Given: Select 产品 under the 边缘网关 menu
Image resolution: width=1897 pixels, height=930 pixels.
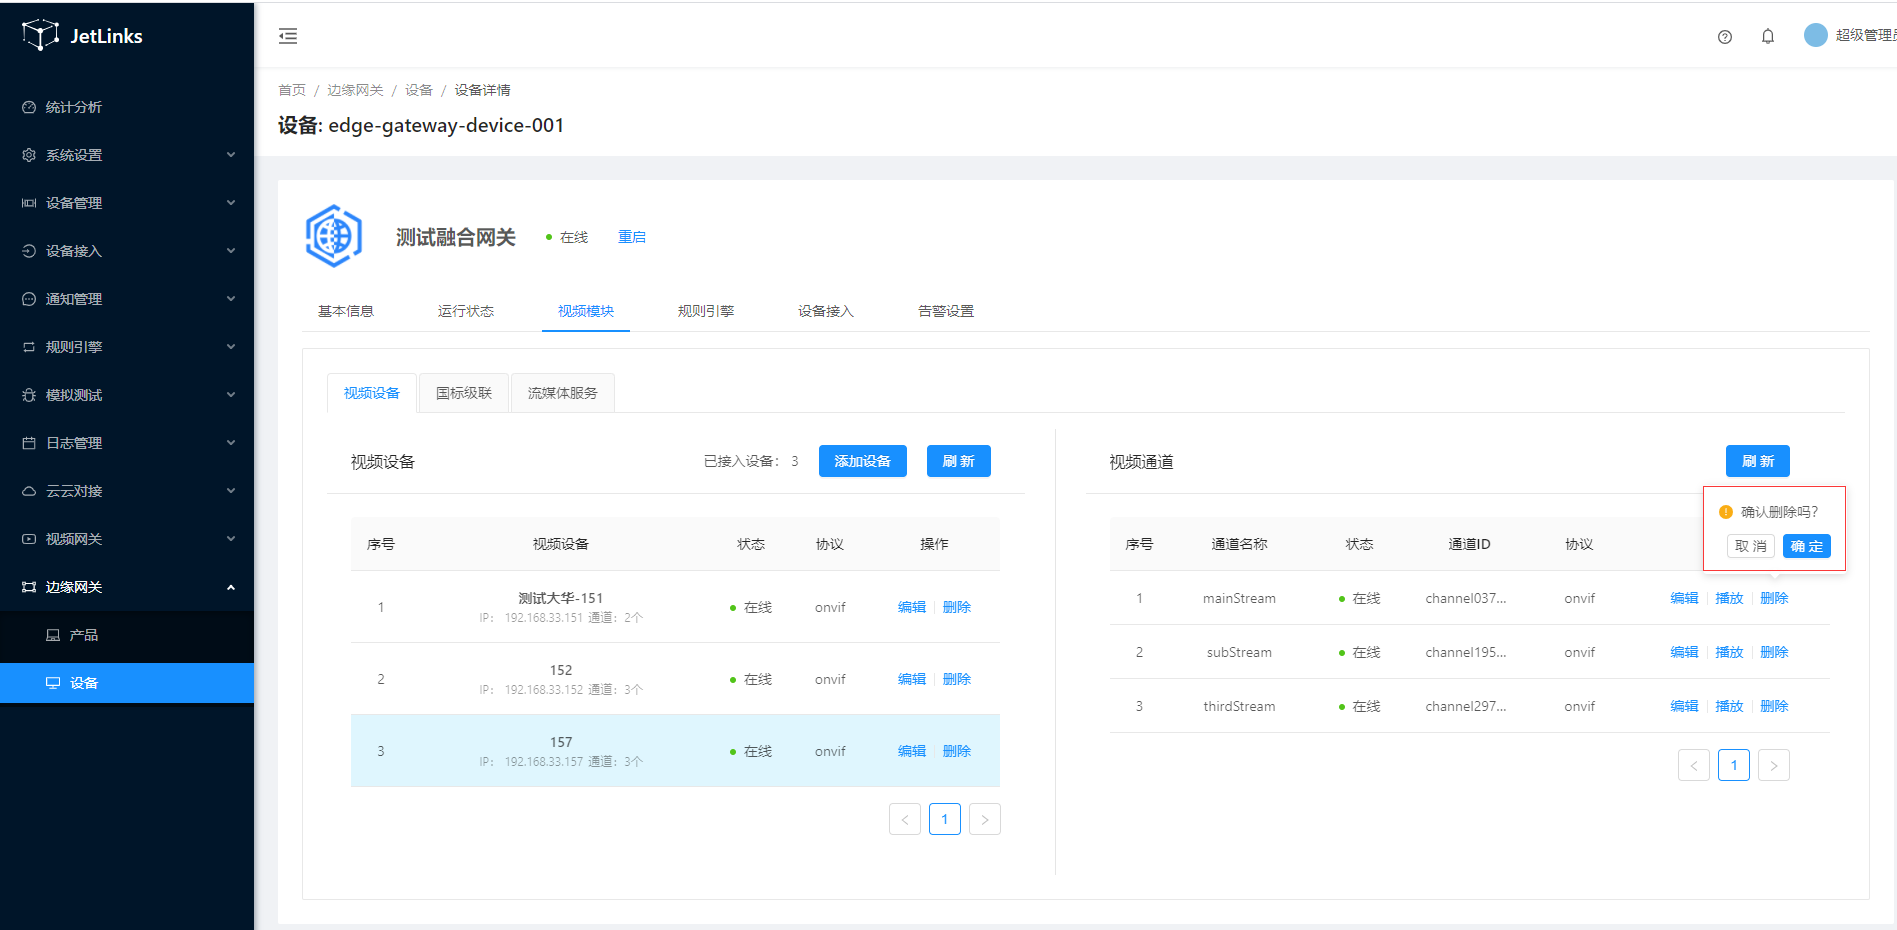Looking at the screenshot, I should 84,635.
